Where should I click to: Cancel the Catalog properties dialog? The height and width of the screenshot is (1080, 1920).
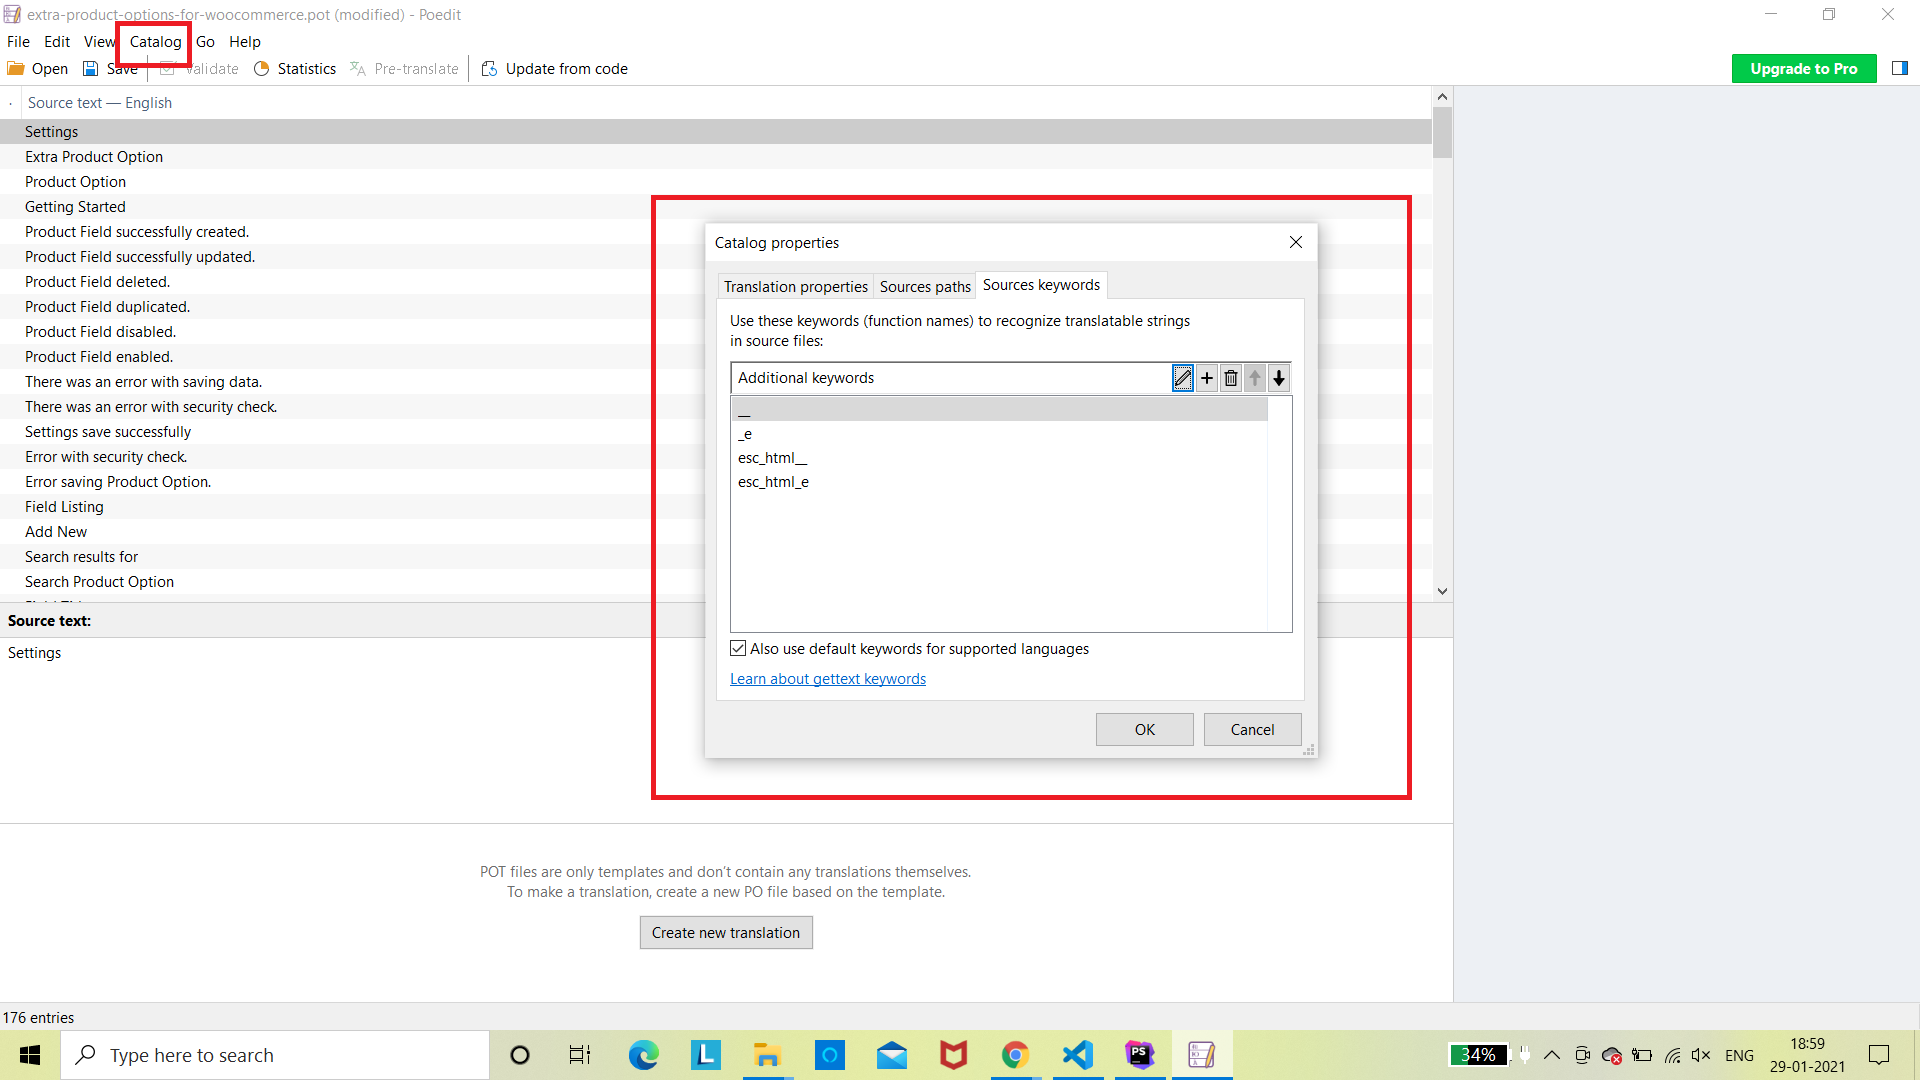(1252, 730)
